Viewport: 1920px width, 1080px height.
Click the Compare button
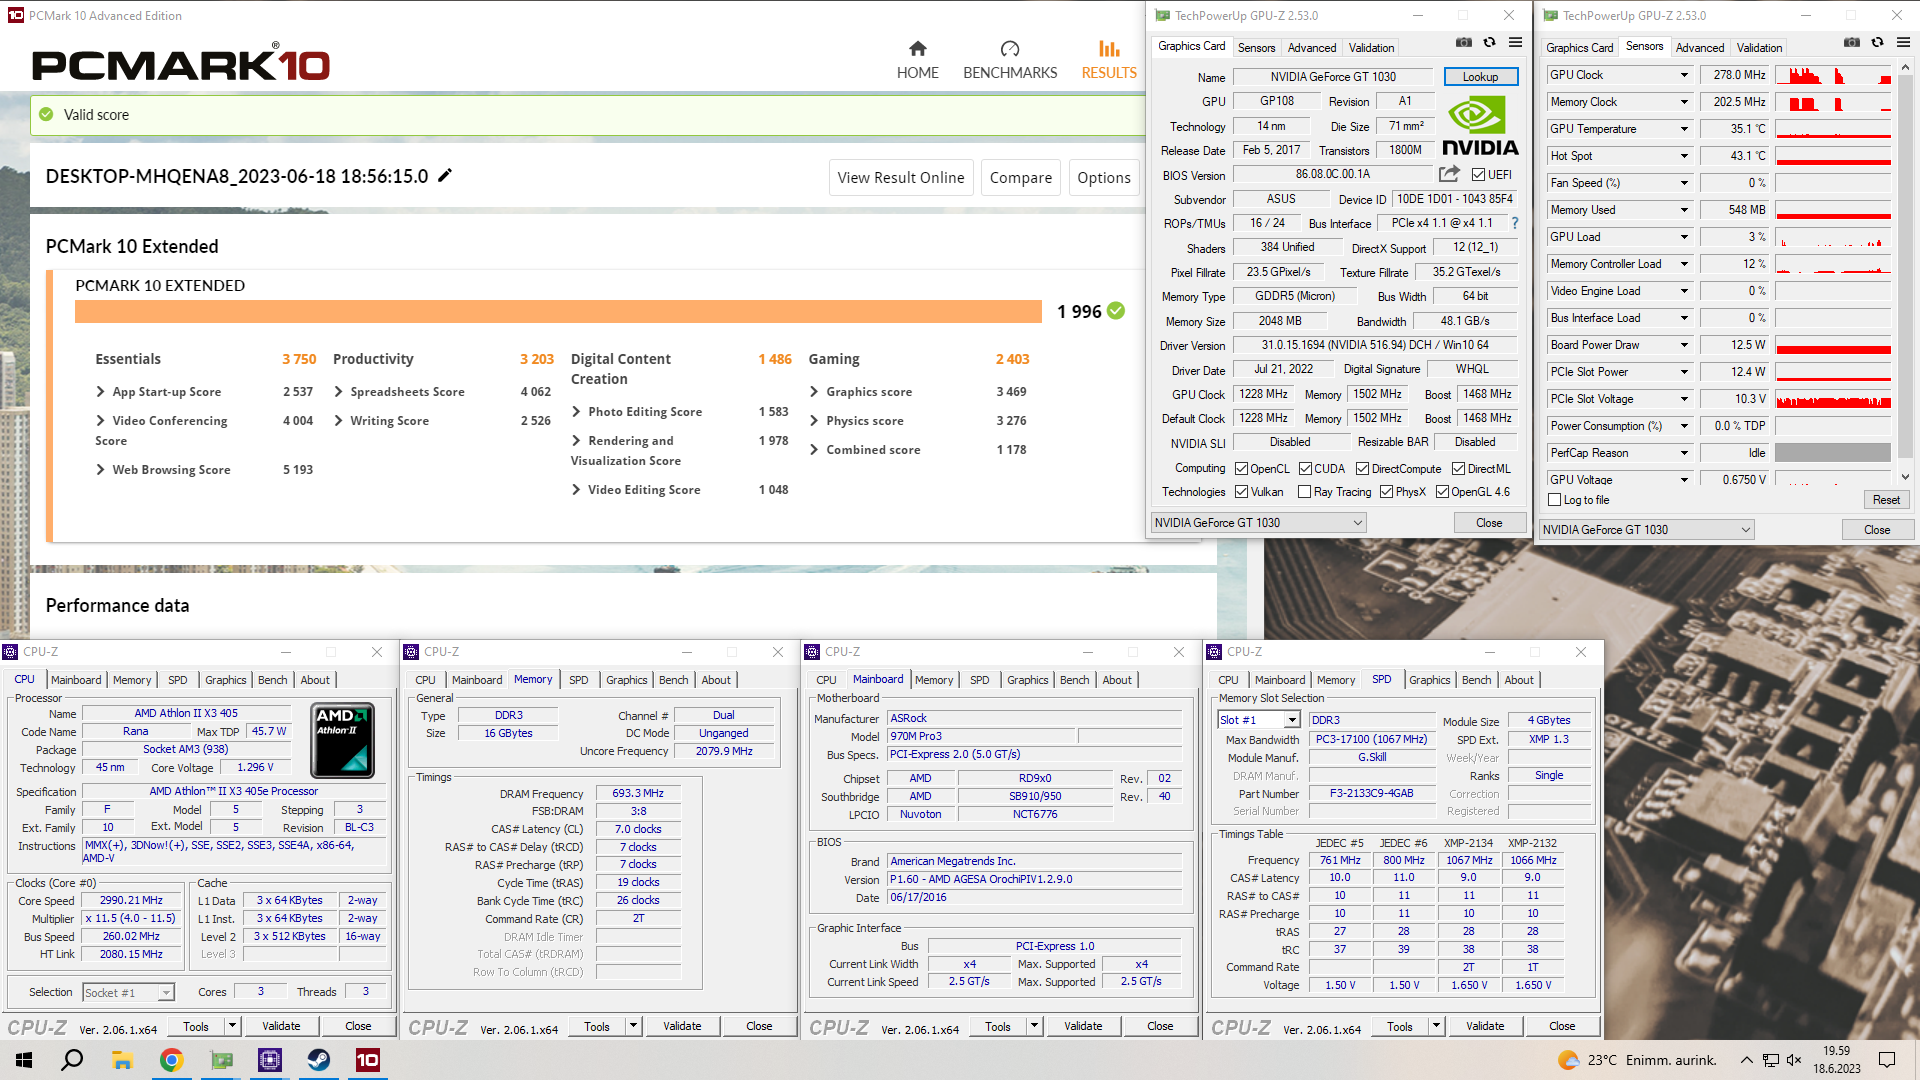pyautogui.click(x=1020, y=178)
